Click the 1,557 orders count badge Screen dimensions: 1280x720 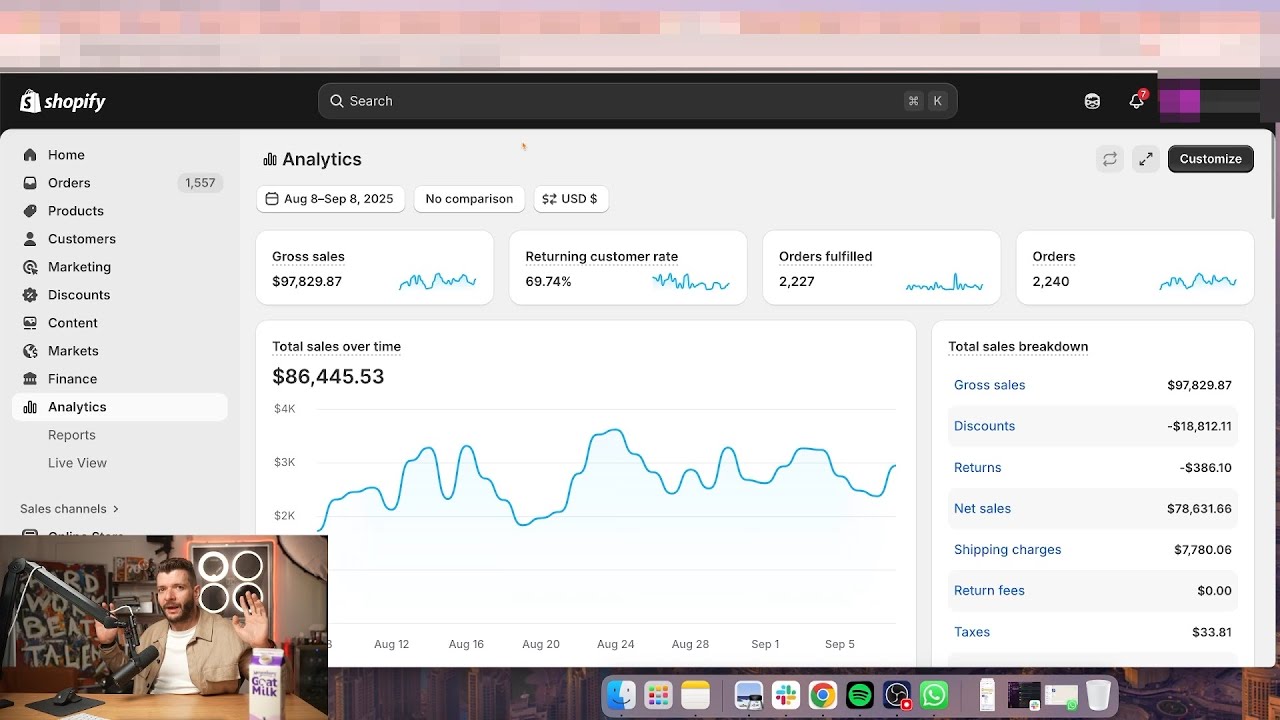pos(200,183)
